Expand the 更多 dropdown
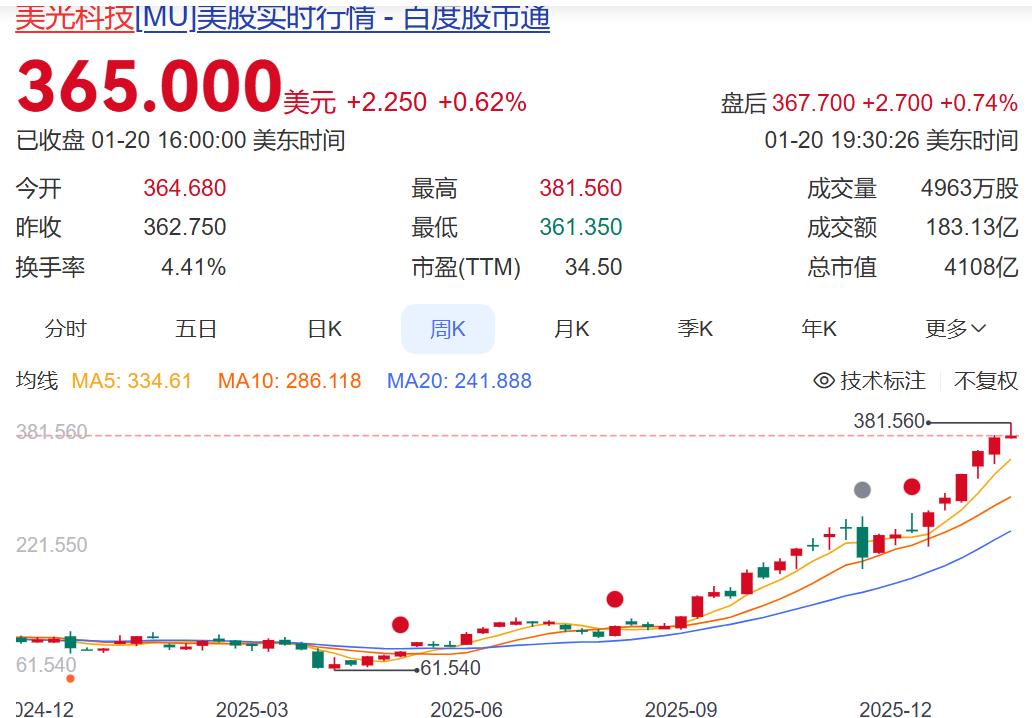This screenshot has height=718, width=1032. click(x=955, y=328)
